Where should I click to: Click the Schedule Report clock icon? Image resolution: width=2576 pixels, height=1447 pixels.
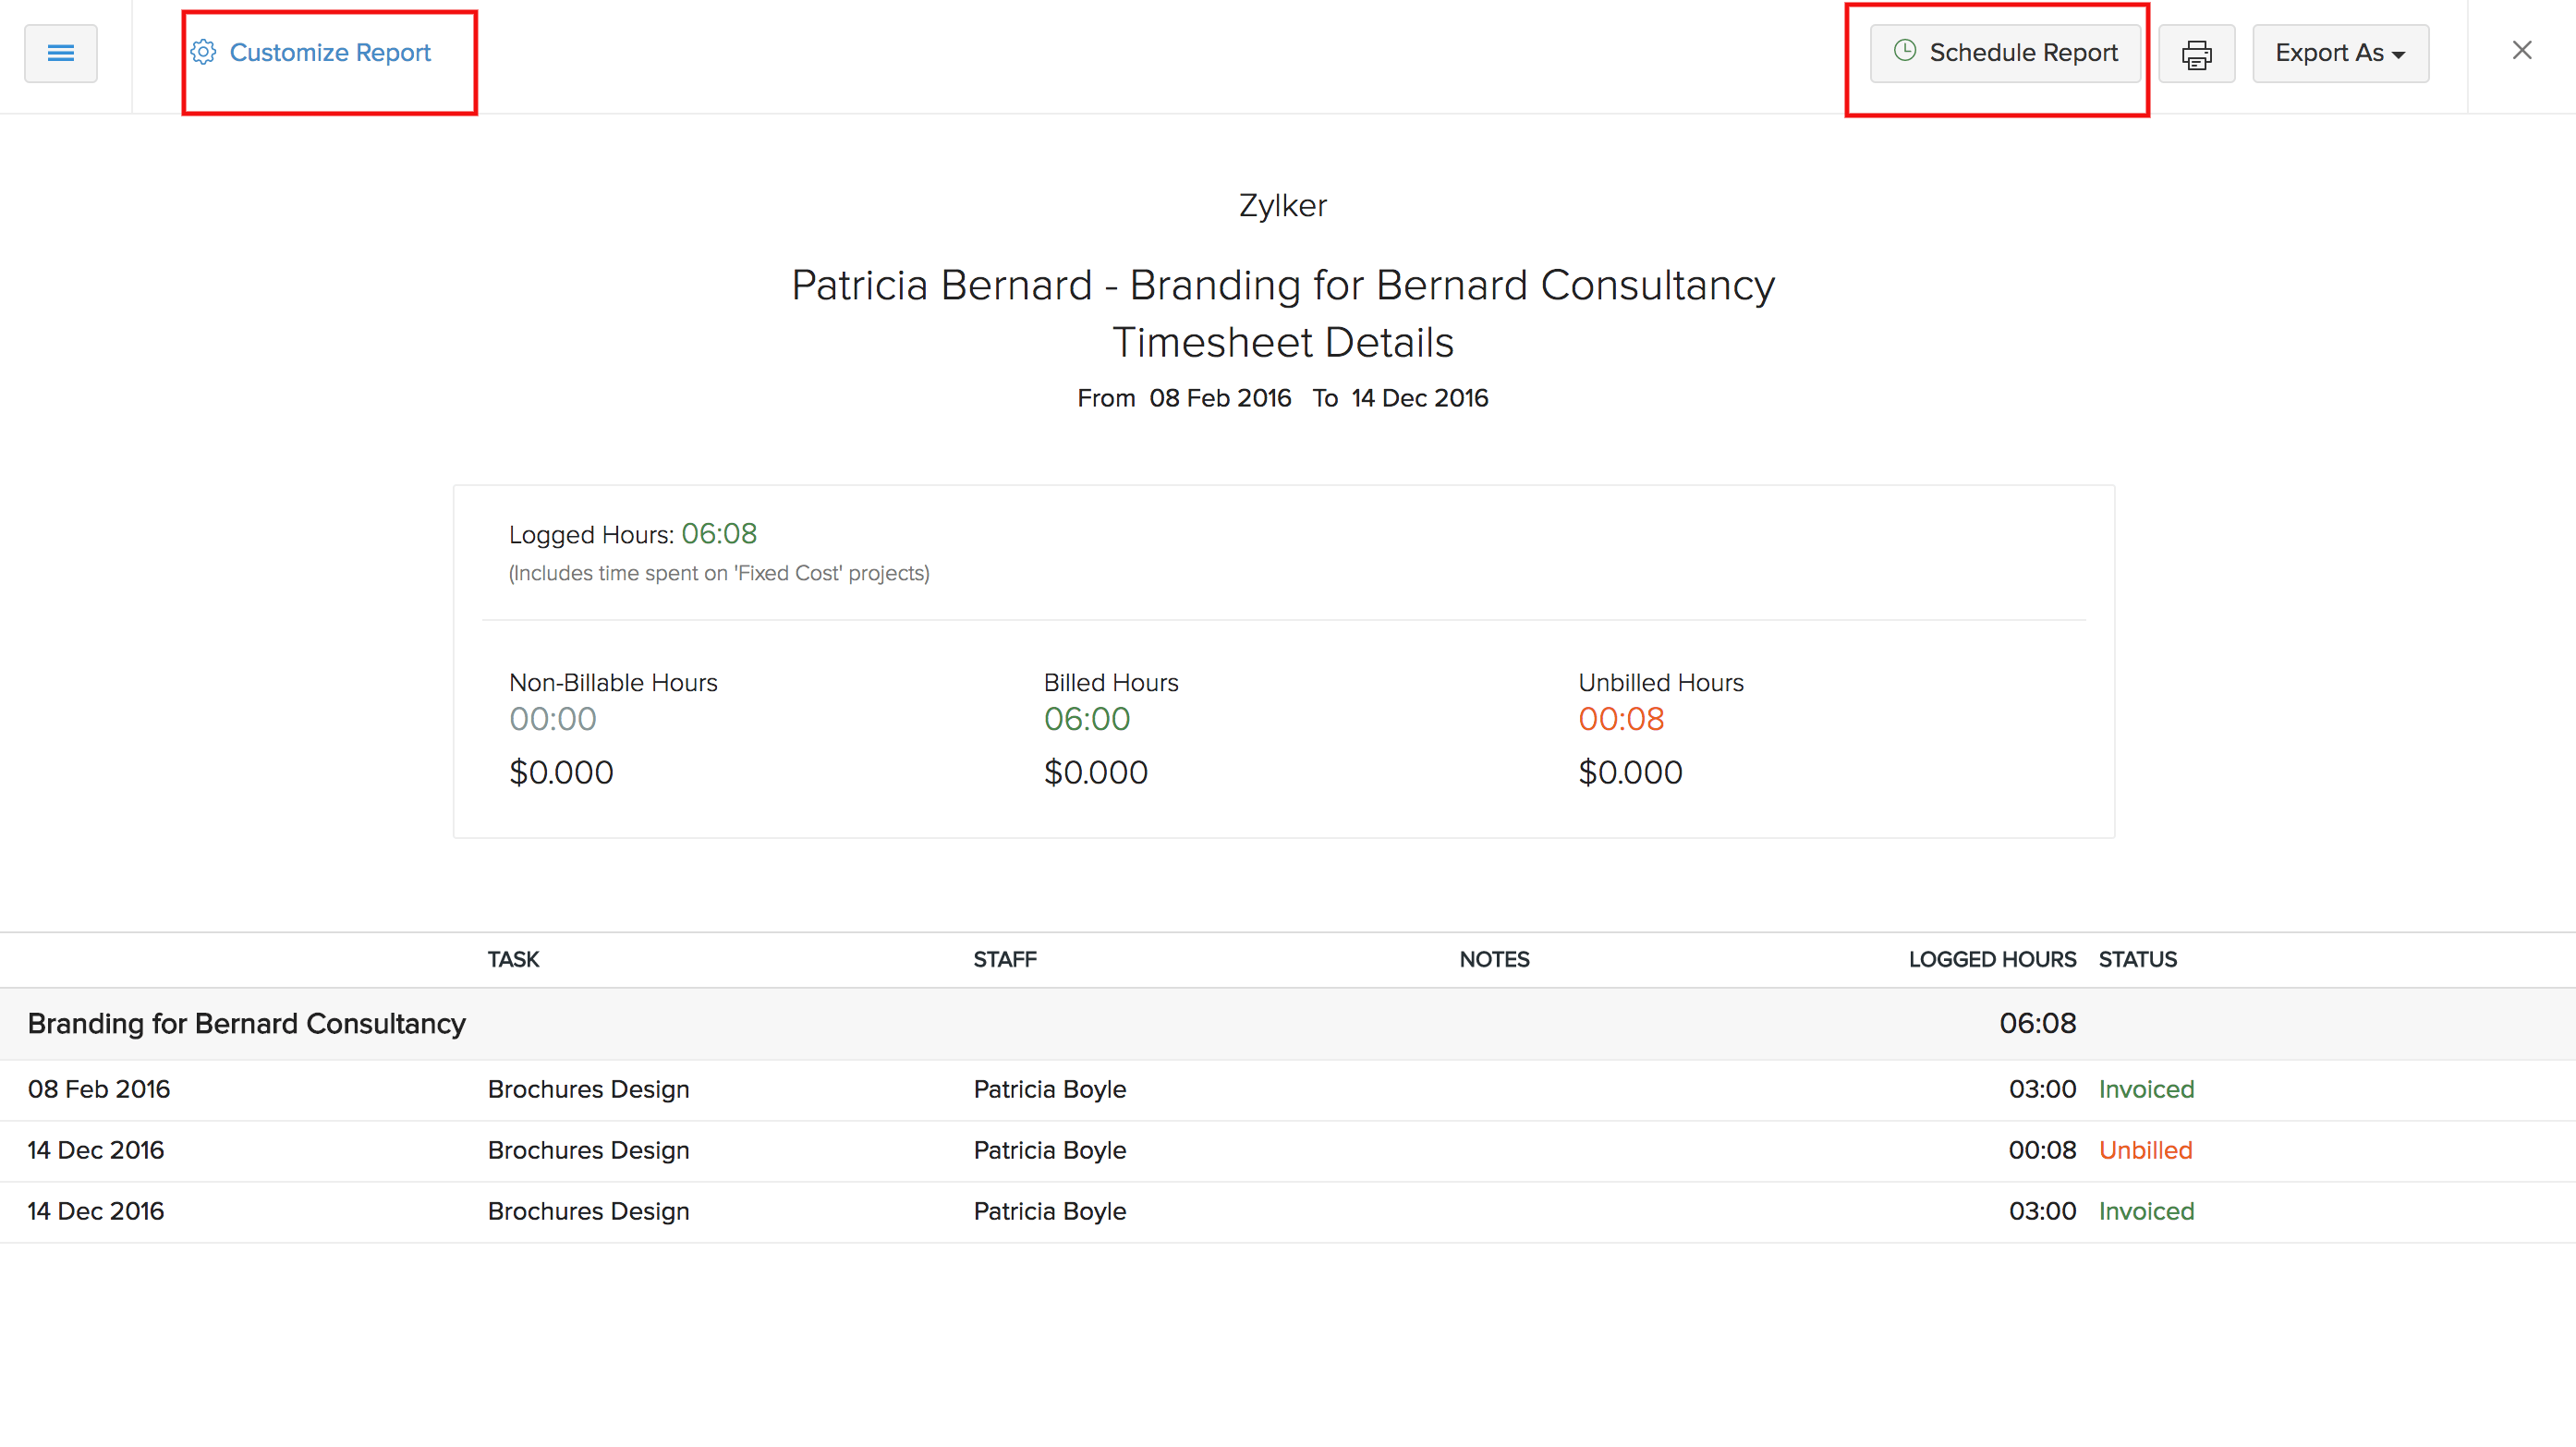[x=1905, y=51]
